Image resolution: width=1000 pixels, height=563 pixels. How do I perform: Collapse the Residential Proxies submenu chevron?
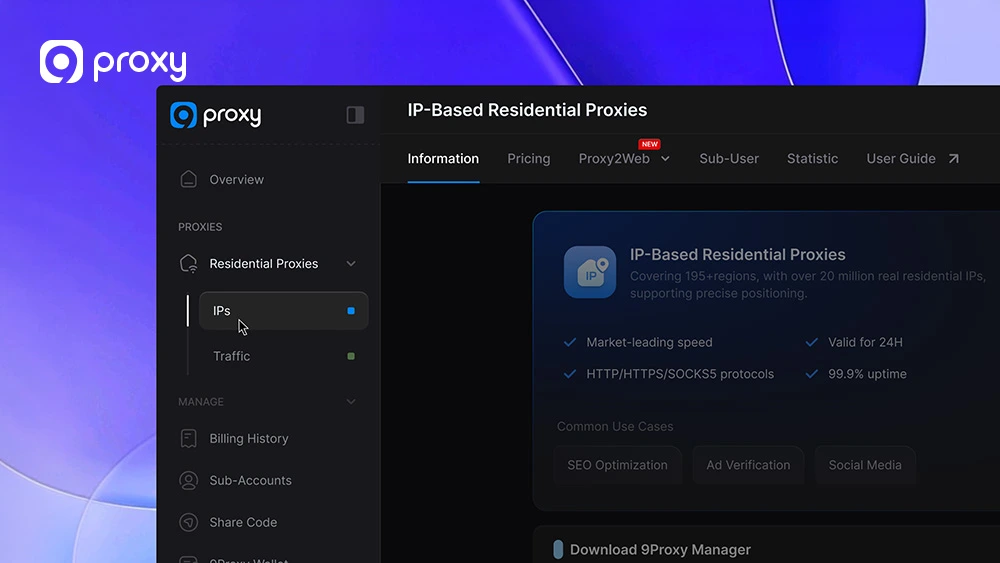pyautogui.click(x=351, y=263)
